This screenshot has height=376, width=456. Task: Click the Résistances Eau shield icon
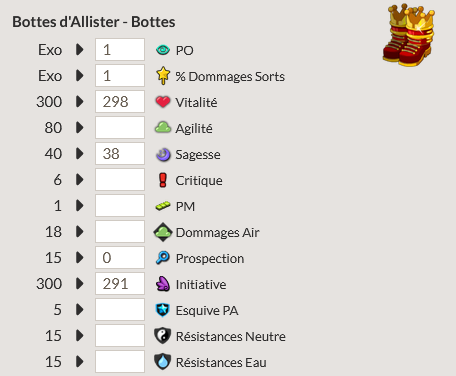[163, 362]
